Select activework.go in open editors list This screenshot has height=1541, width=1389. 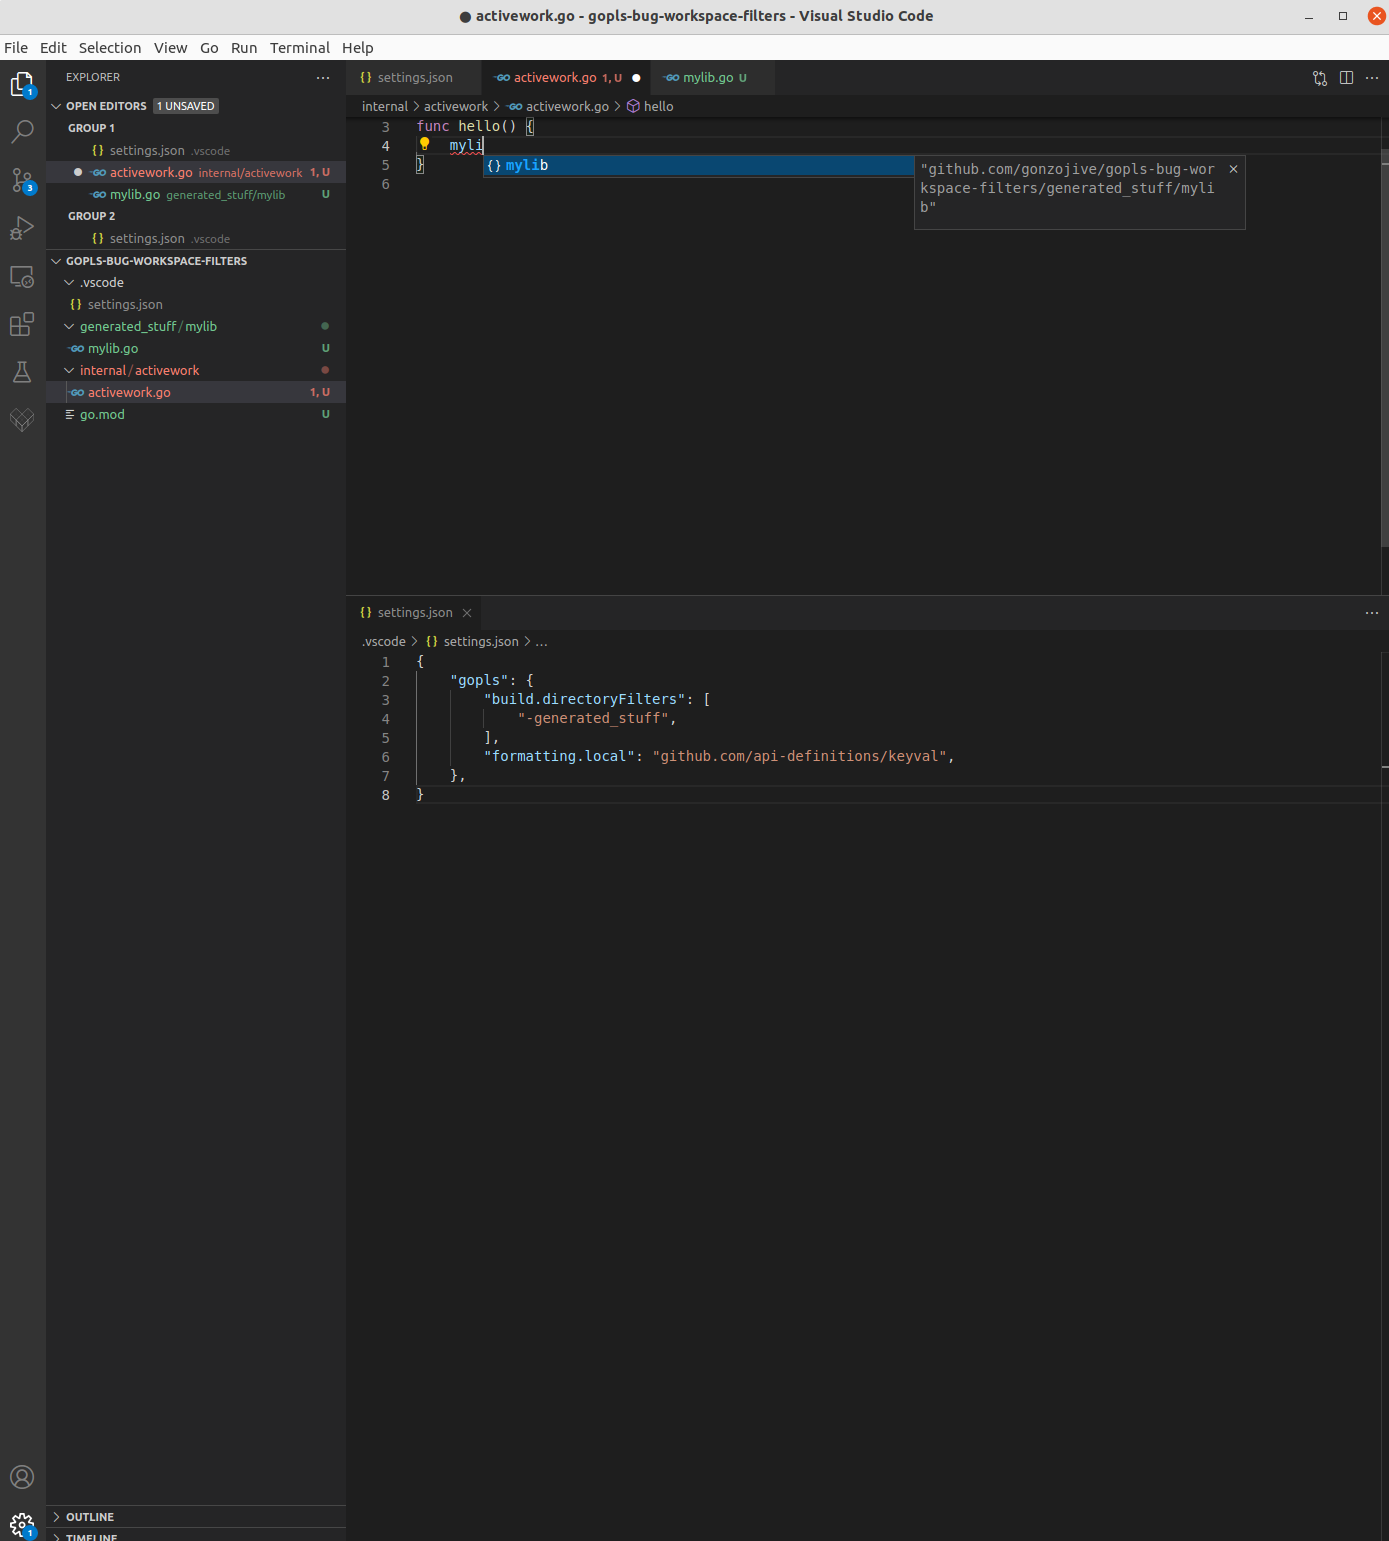196,172
